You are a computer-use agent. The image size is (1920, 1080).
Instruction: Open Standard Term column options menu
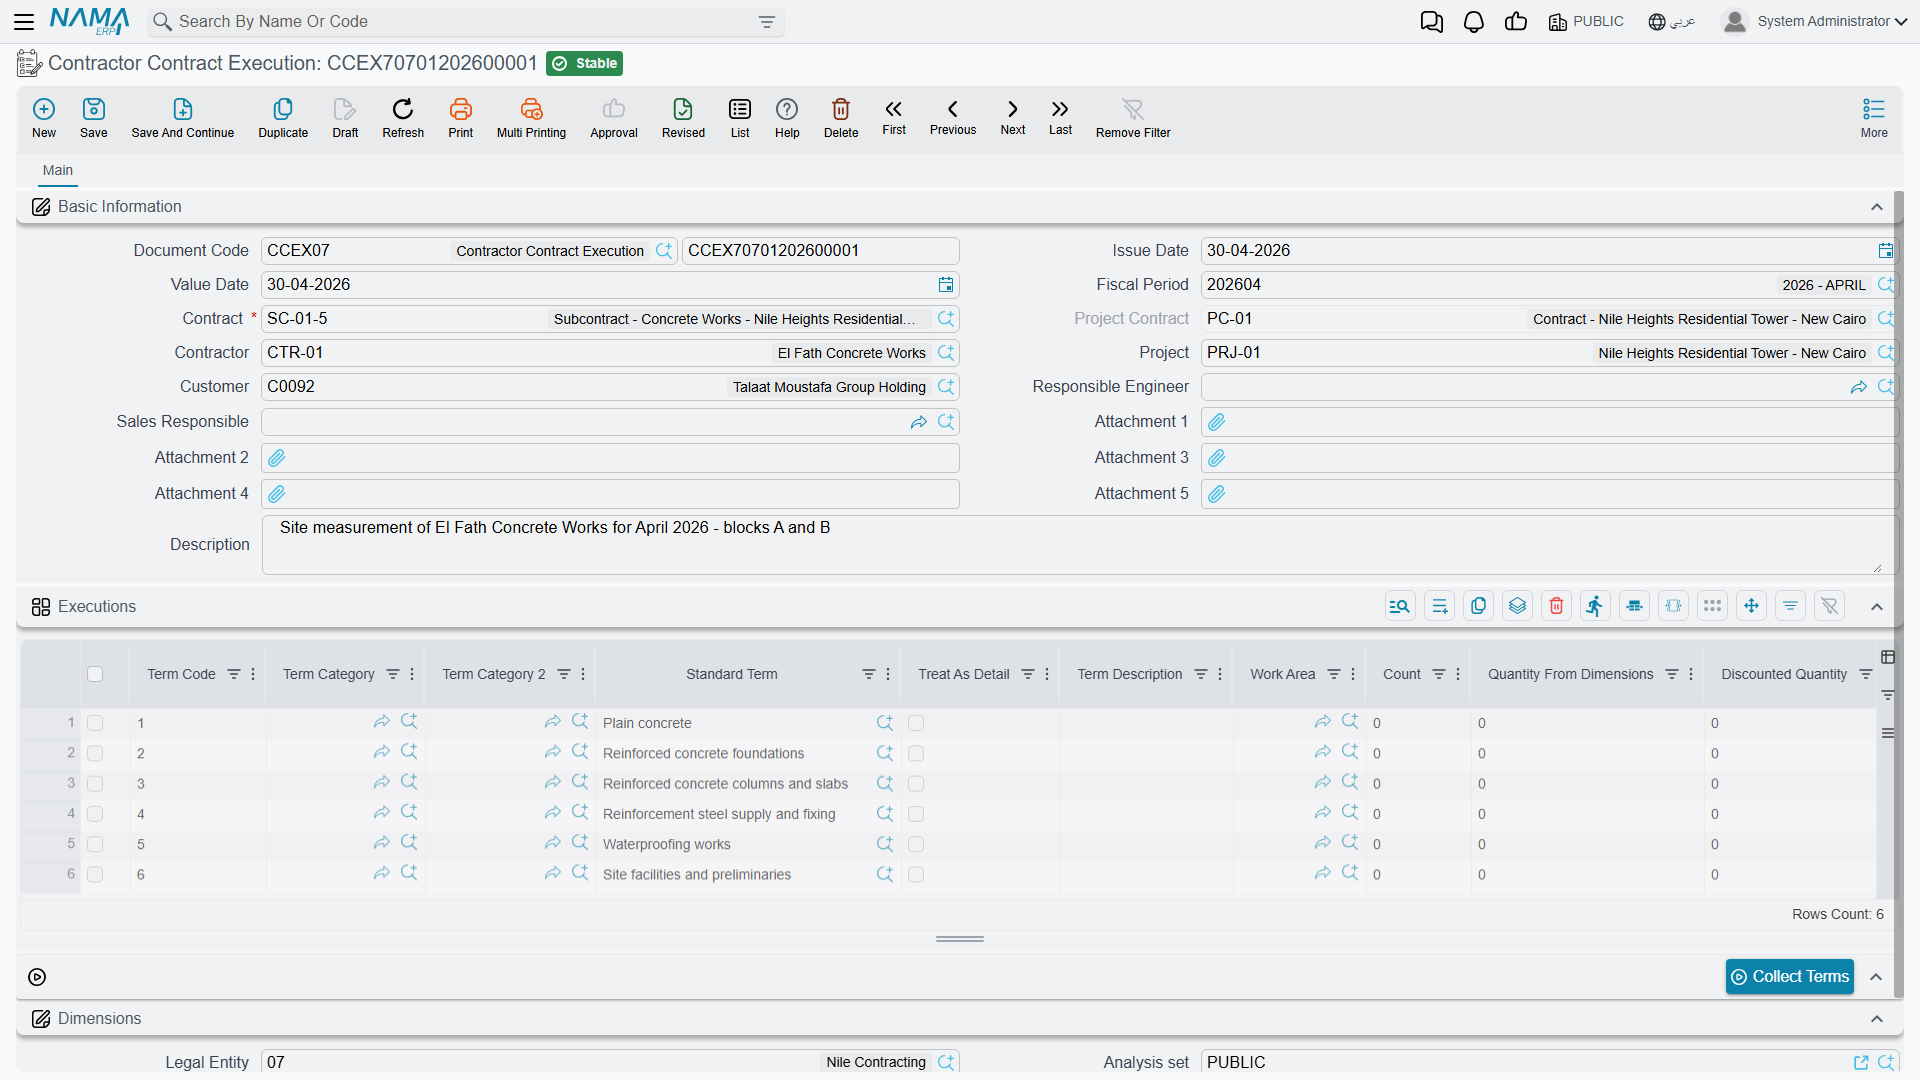pos(888,674)
